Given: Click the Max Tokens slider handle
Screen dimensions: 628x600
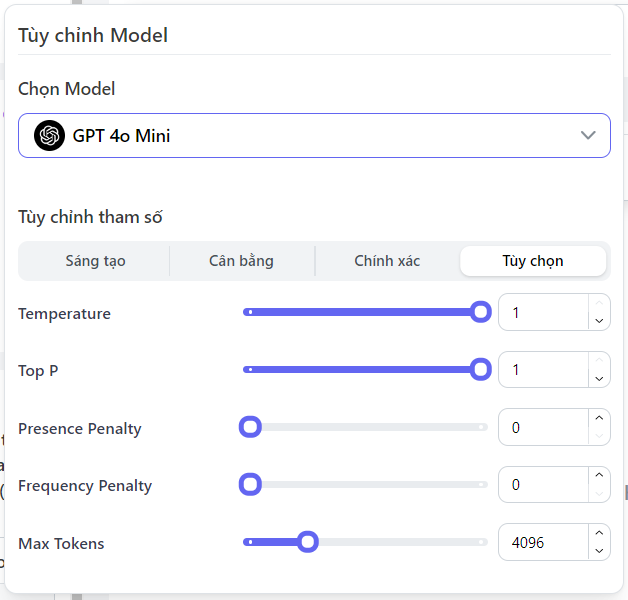Looking at the screenshot, I should click(308, 542).
